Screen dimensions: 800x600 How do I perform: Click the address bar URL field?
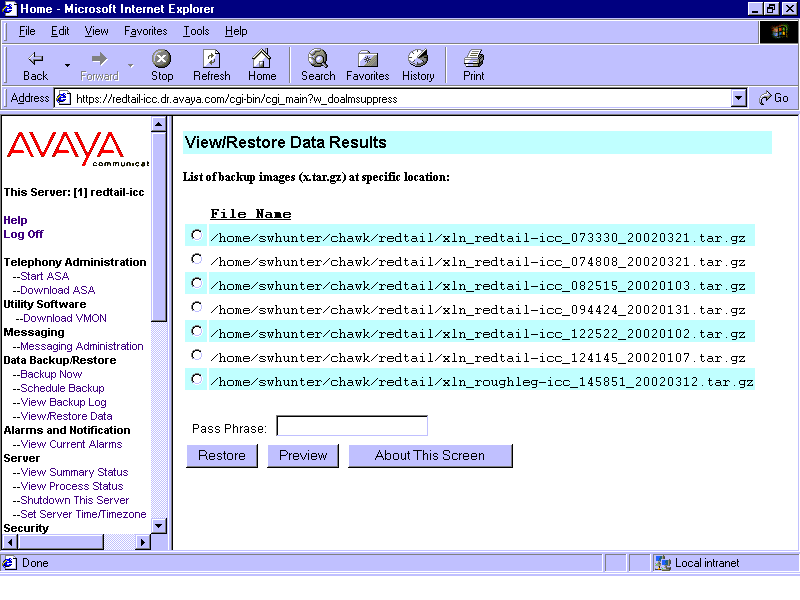tap(401, 98)
